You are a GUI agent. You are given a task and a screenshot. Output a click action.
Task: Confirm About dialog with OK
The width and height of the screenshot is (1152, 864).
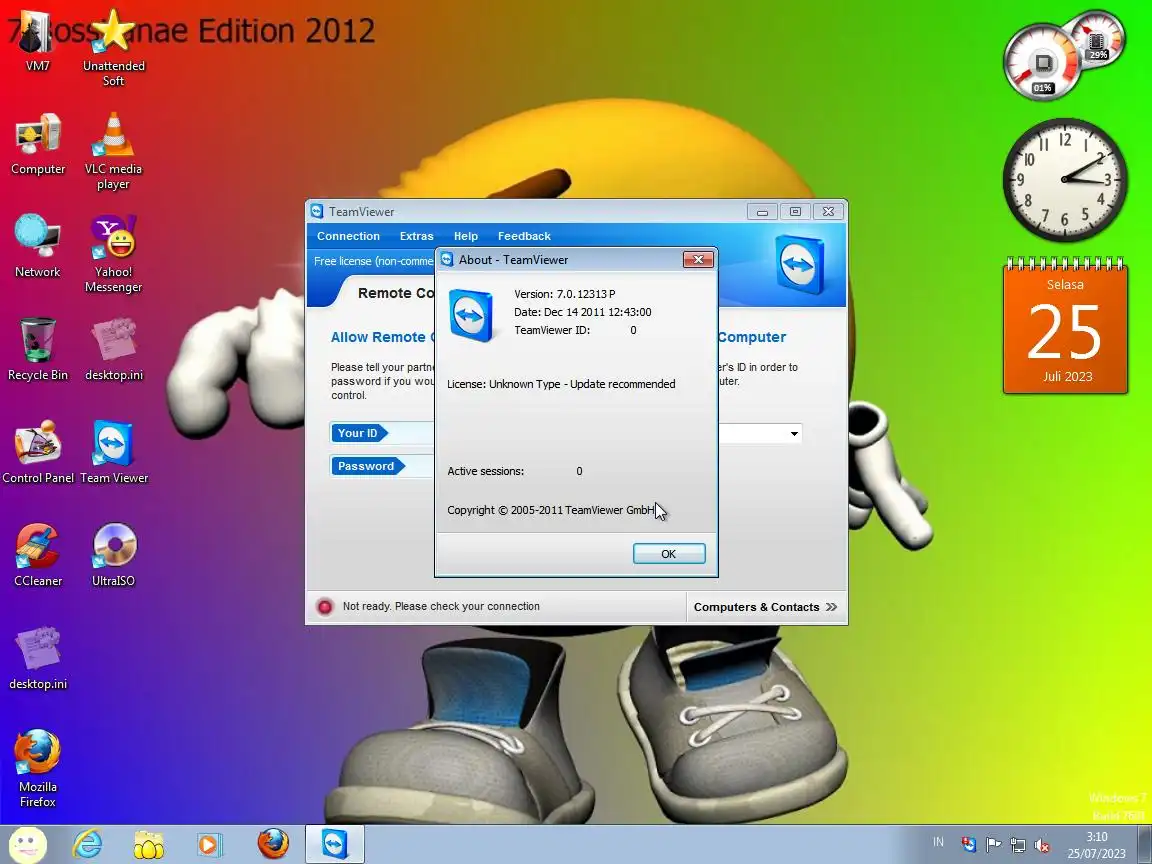[669, 553]
